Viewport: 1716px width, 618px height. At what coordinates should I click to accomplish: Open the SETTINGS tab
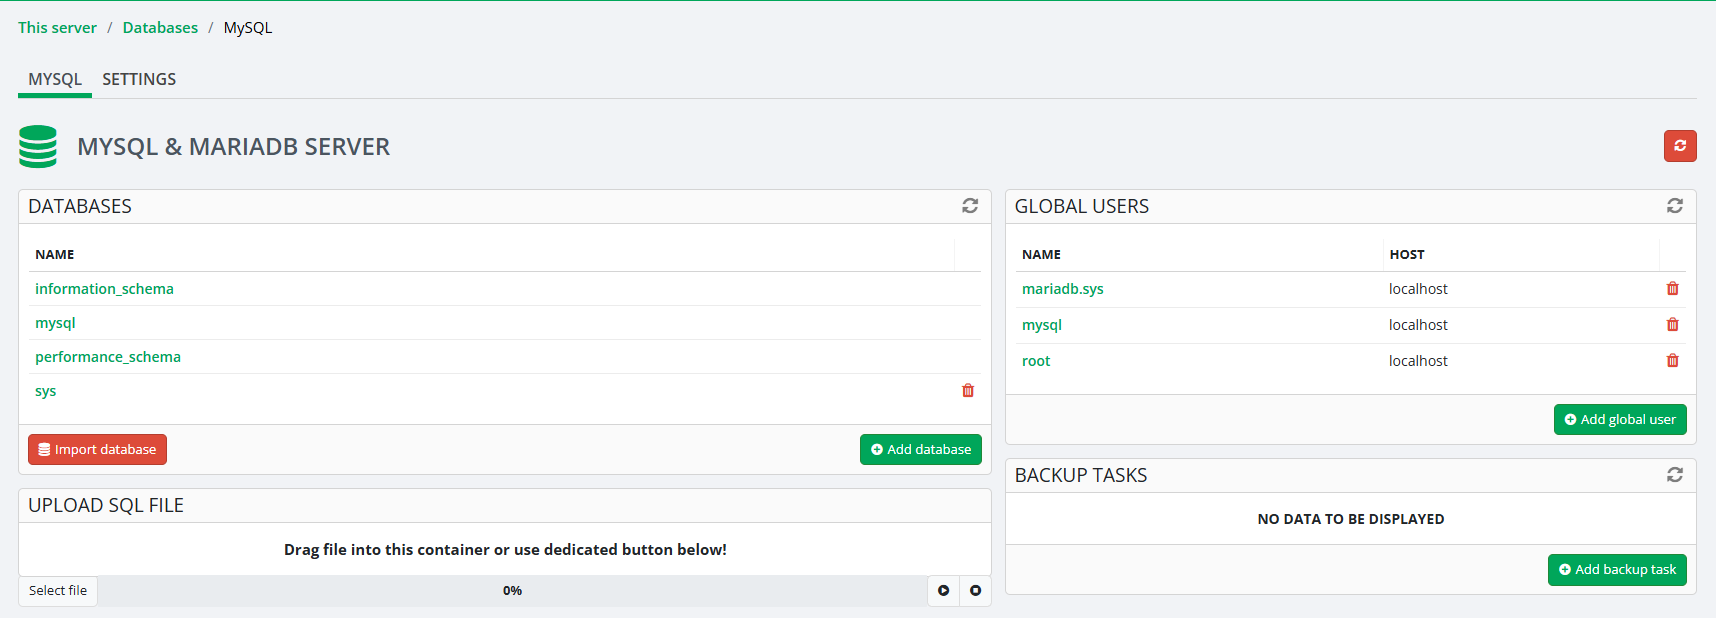tap(139, 79)
